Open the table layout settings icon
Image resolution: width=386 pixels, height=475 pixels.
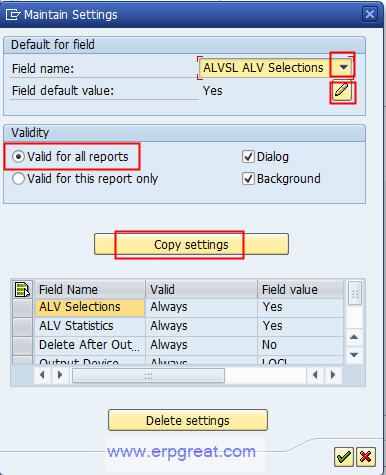point(22,289)
